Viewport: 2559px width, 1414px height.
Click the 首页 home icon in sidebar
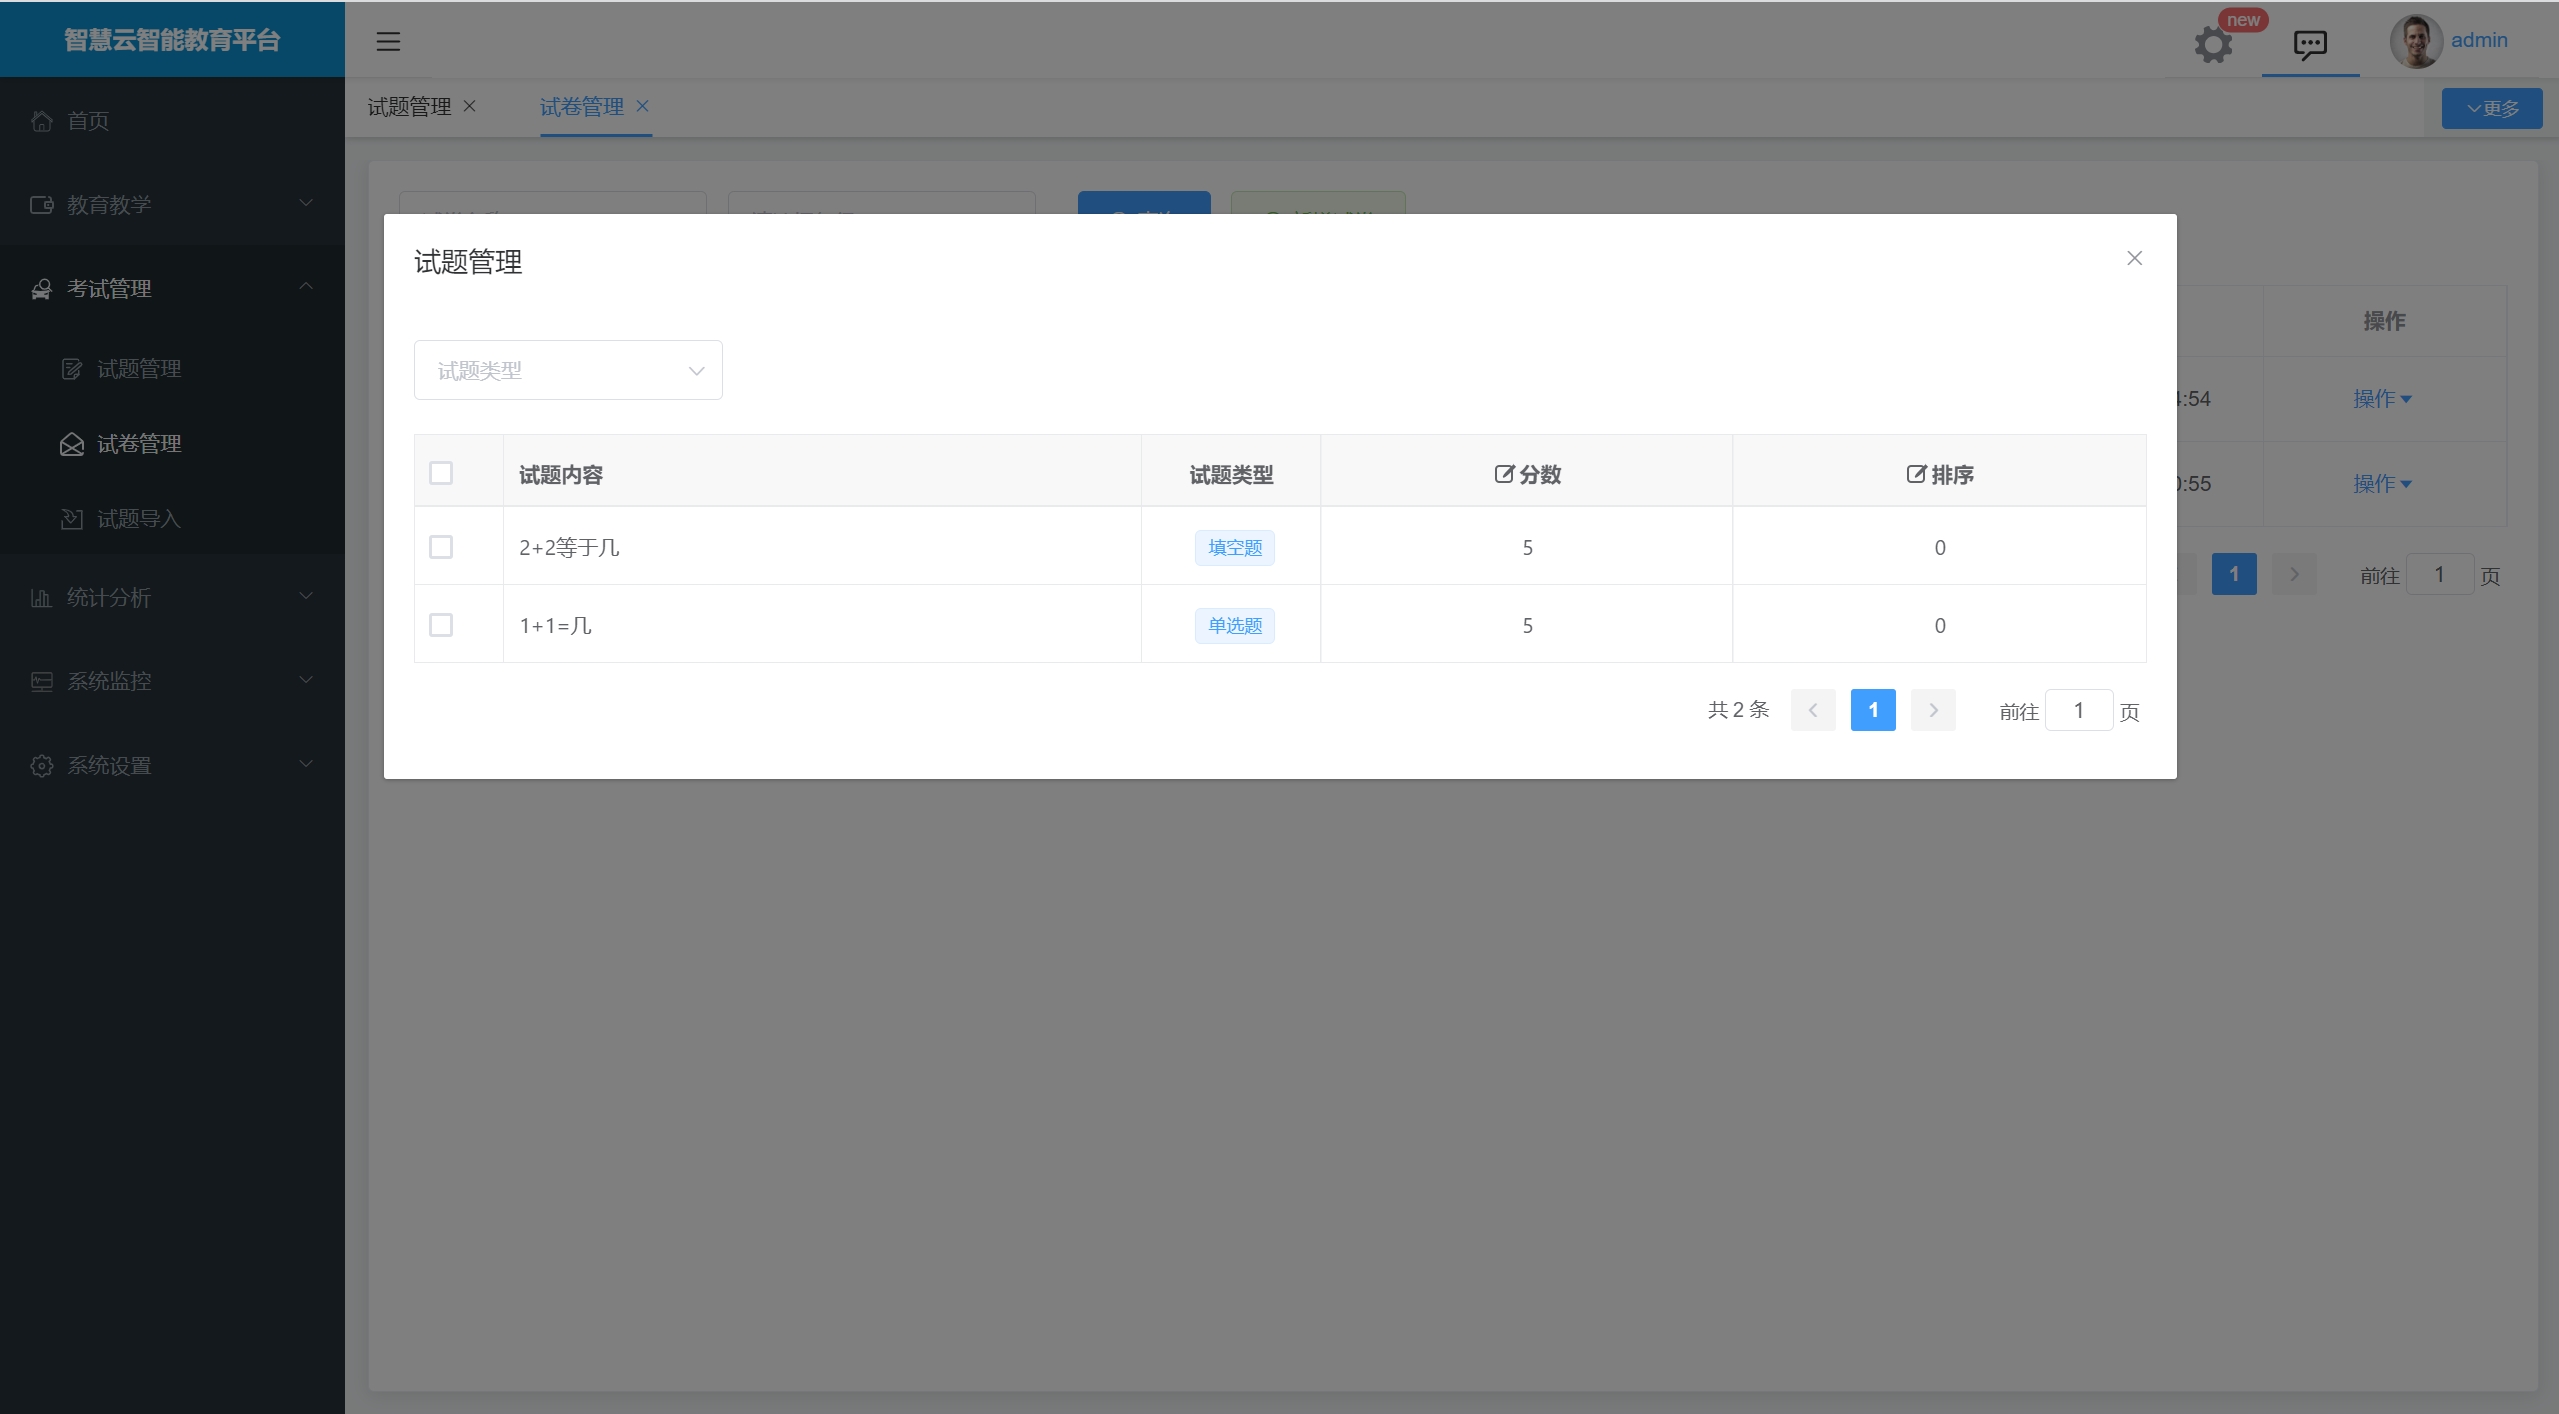pyautogui.click(x=42, y=121)
